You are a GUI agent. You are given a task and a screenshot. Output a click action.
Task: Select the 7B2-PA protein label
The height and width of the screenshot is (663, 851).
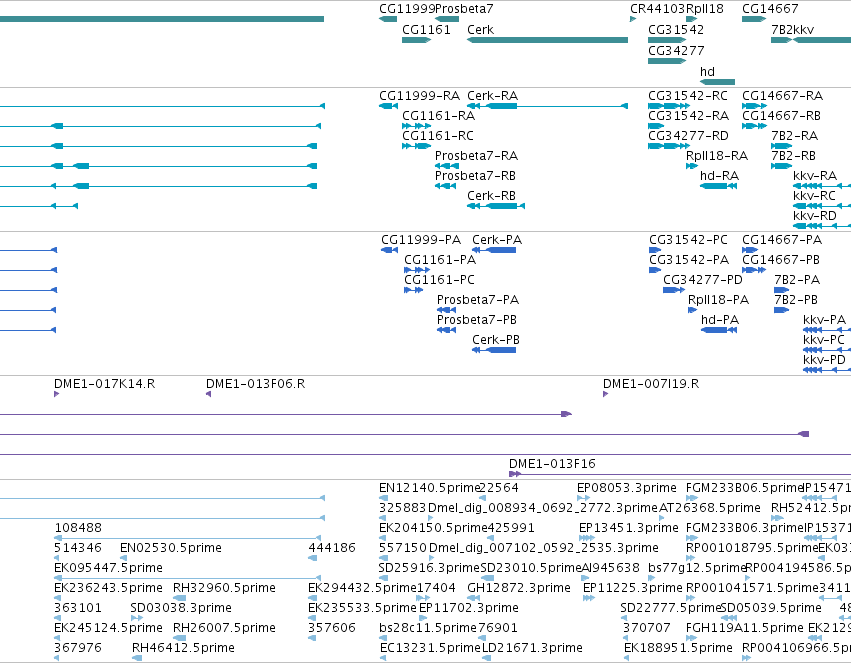coord(797,280)
